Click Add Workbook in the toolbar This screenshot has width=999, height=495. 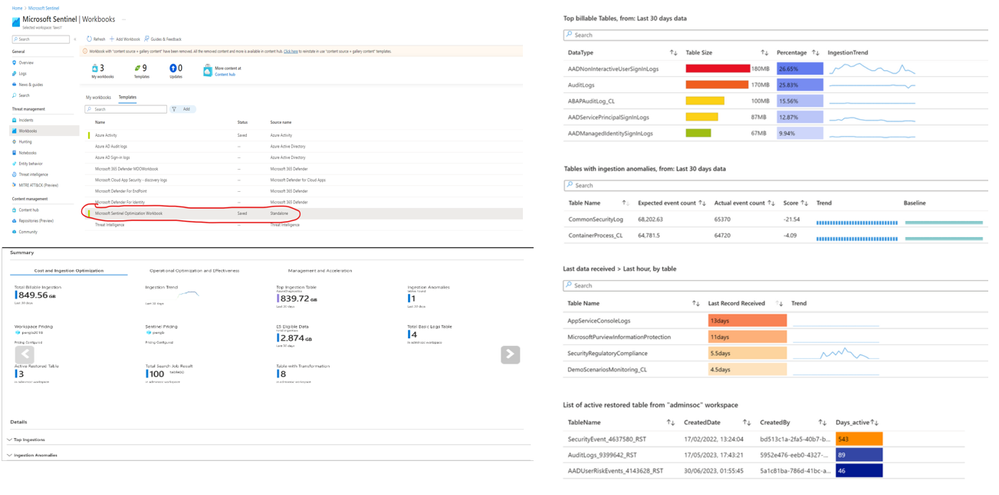tap(124, 39)
